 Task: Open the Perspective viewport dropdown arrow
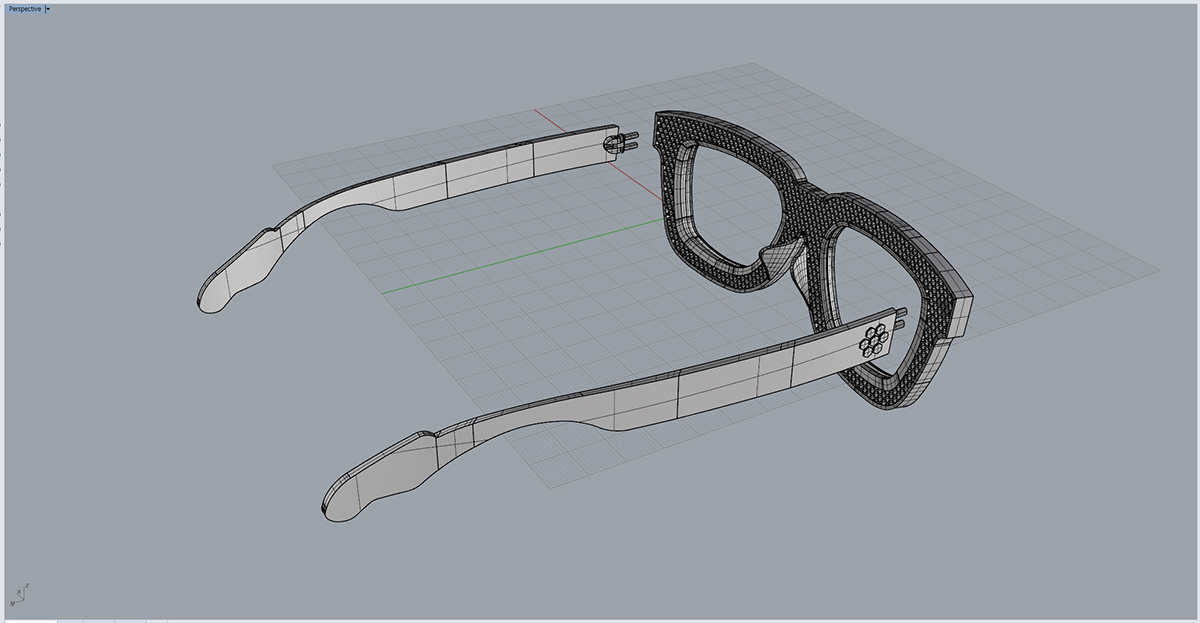tap(49, 9)
